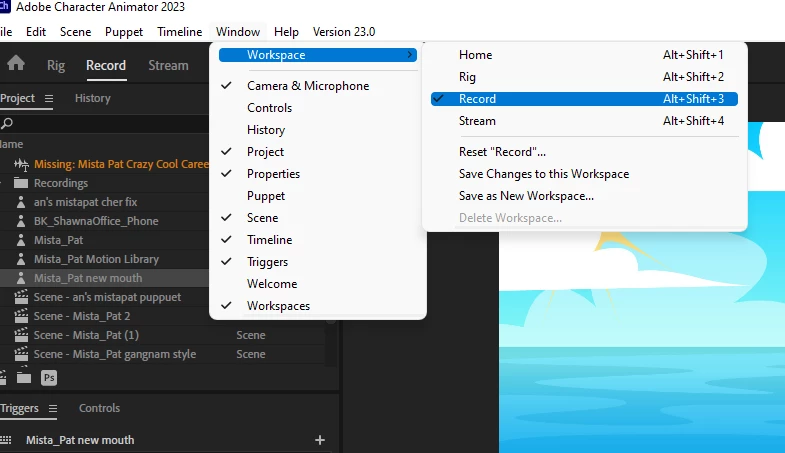
Task: Open the Version 23.0 menu
Action: 344,32
